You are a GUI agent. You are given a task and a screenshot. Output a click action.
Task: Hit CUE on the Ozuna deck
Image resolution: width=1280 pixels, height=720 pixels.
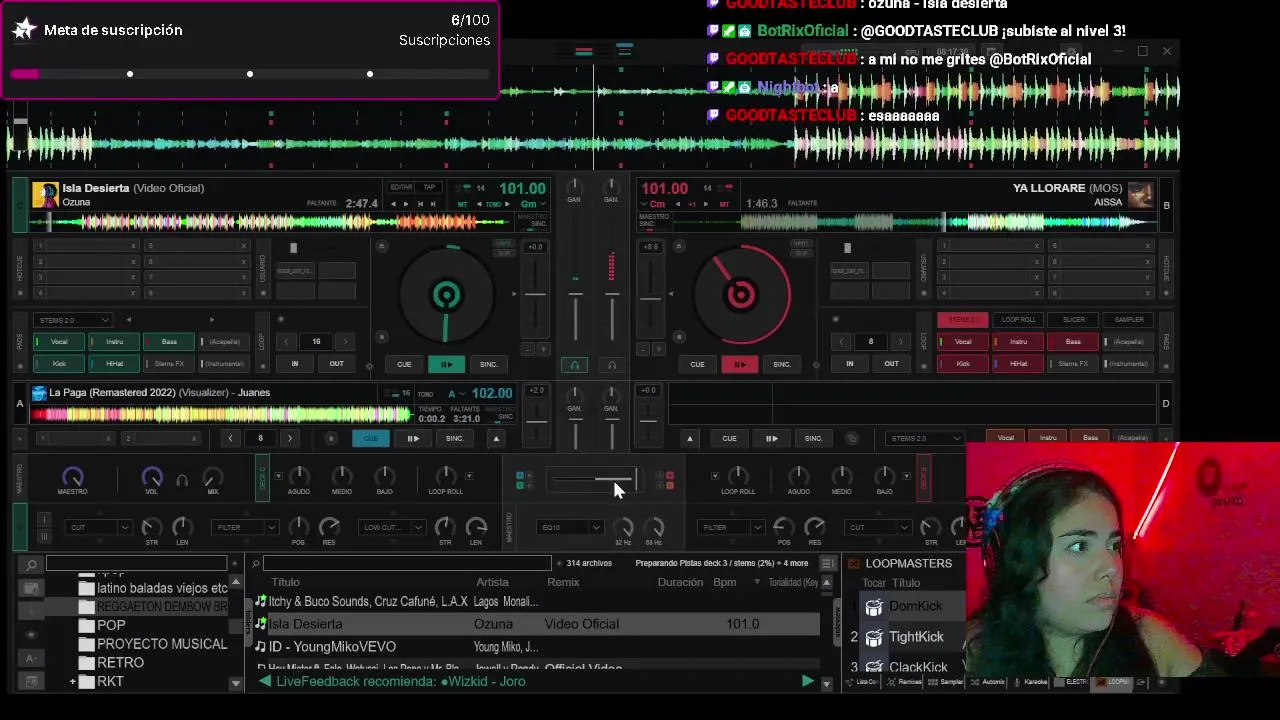(x=404, y=364)
